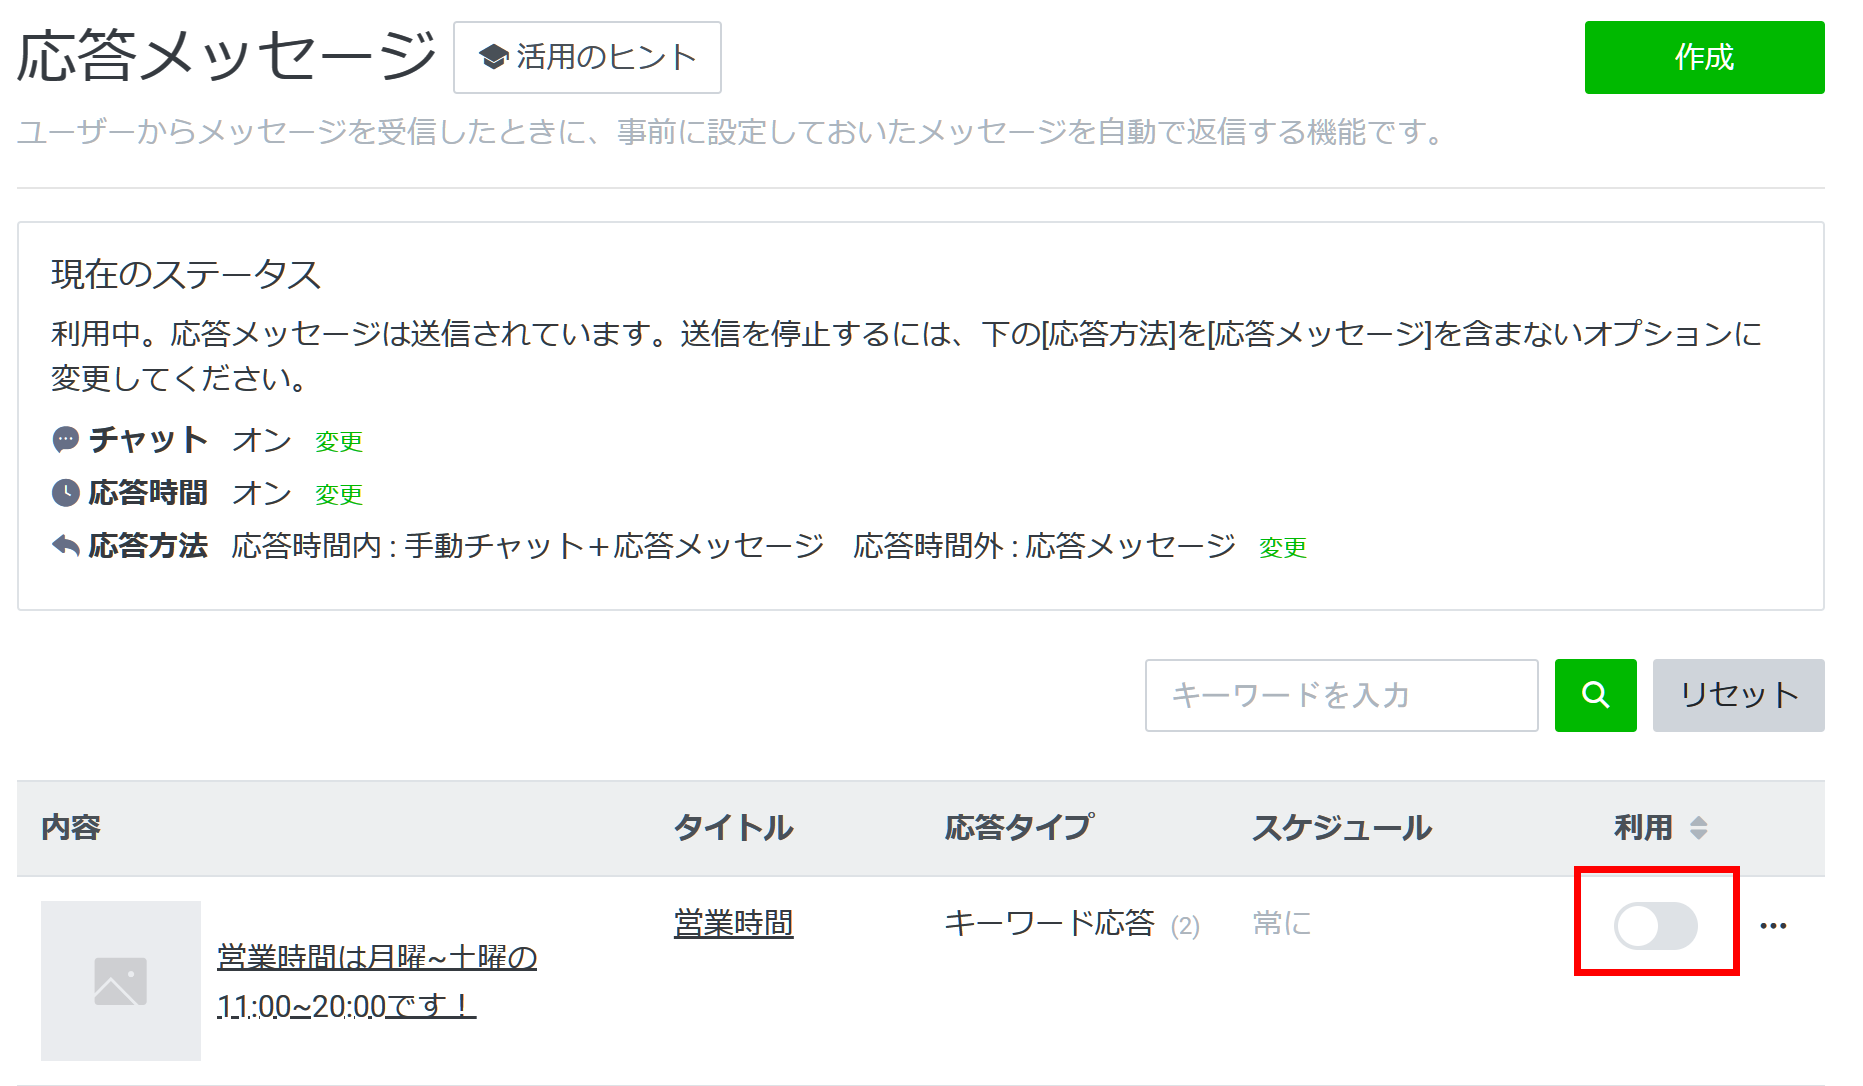Click the green magnifier search button
This screenshot has height=1086, width=1863.
coord(1595,695)
